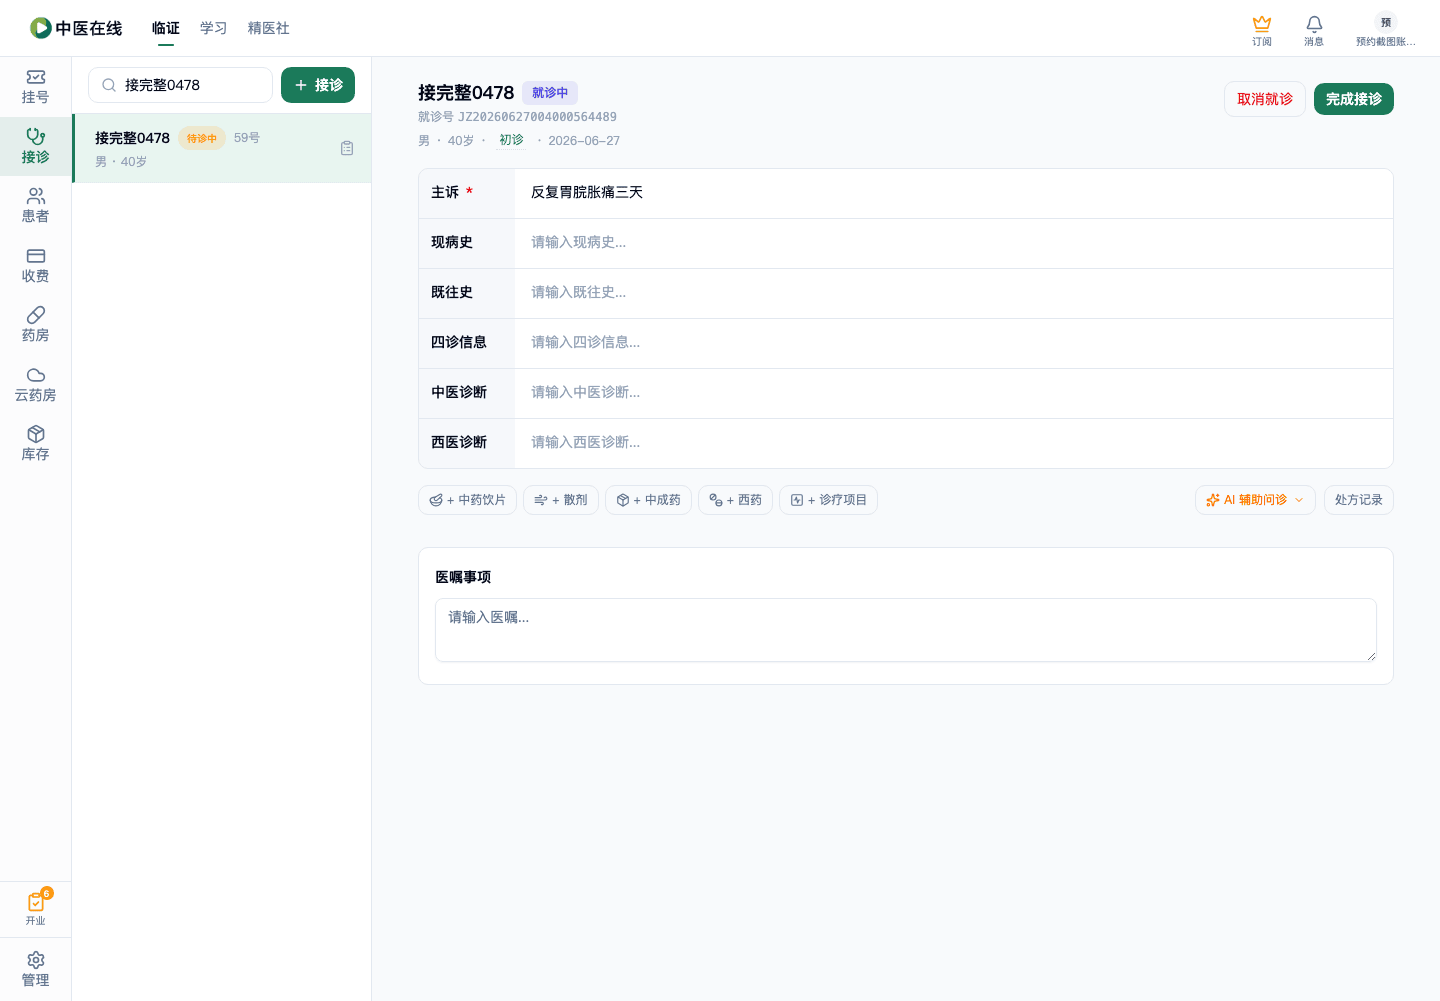Switch to the 精医社 tab
The height and width of the screenshot is (1001, 1440).
(x=269, y=28)
